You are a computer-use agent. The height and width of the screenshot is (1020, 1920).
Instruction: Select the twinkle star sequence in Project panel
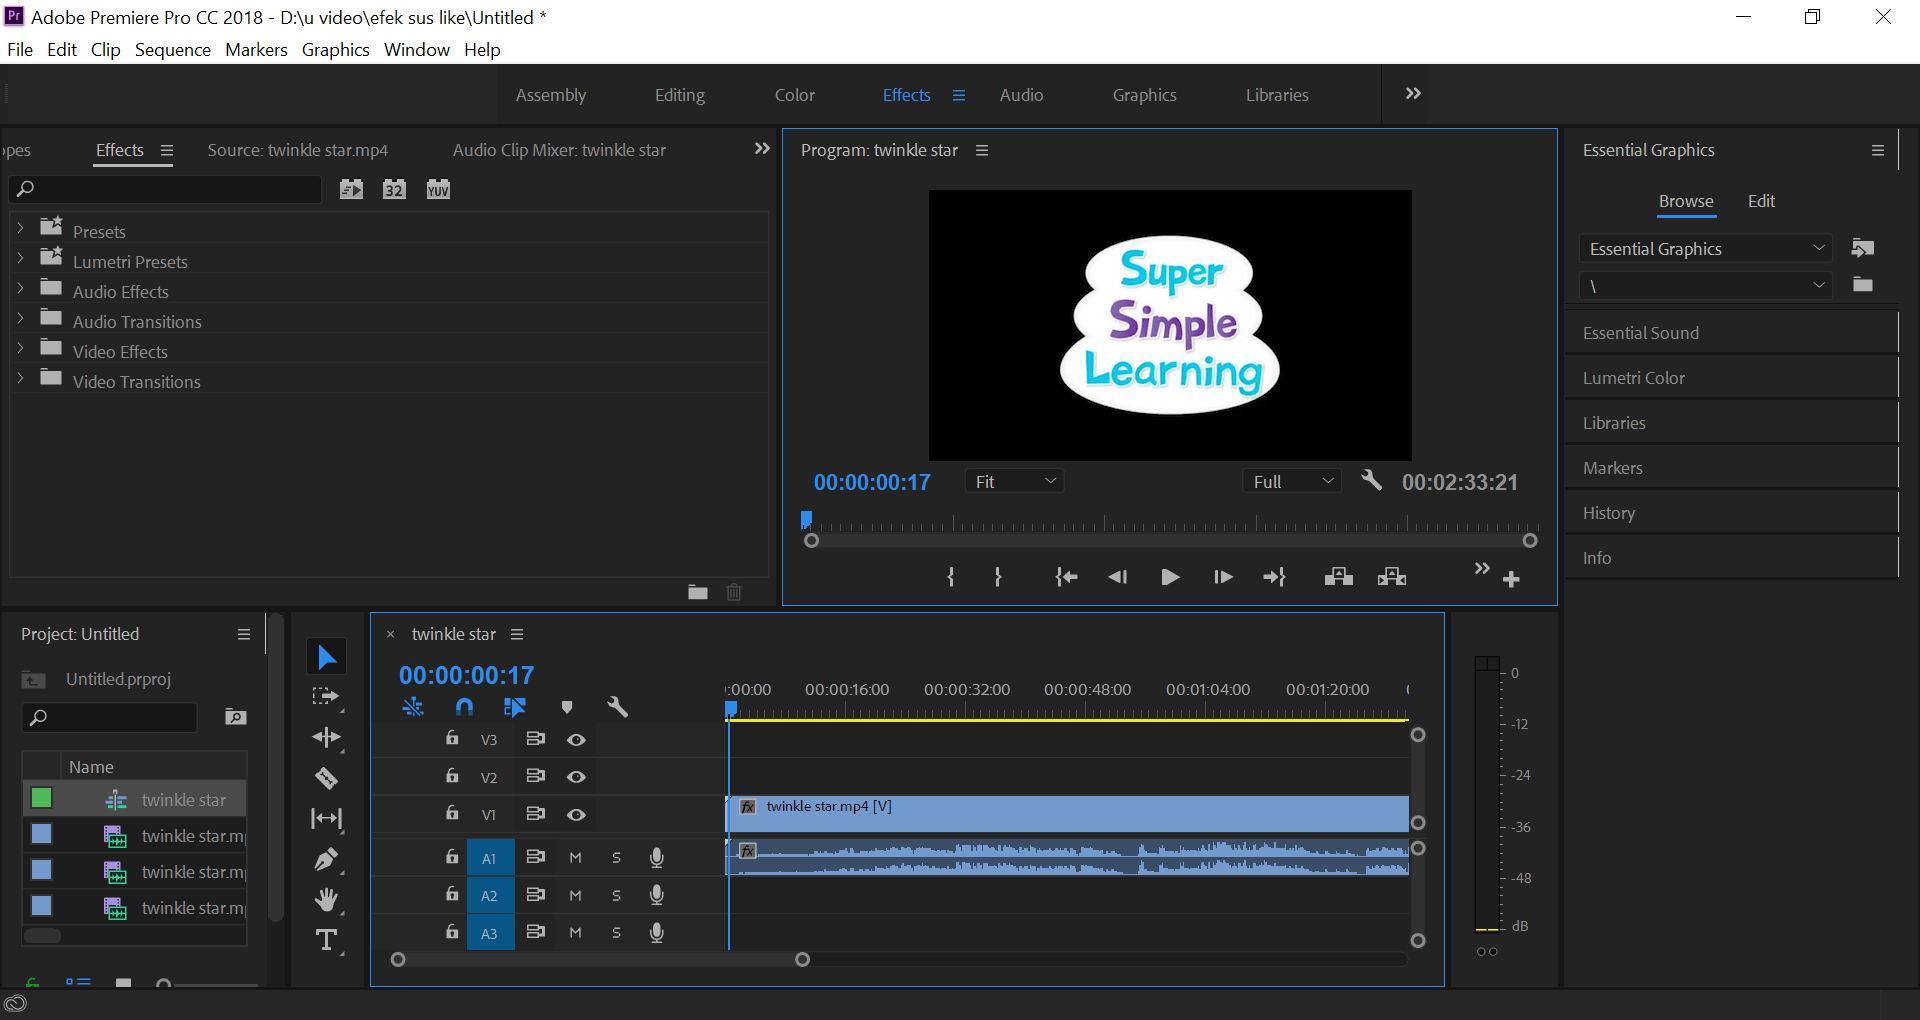coord(183,799)
